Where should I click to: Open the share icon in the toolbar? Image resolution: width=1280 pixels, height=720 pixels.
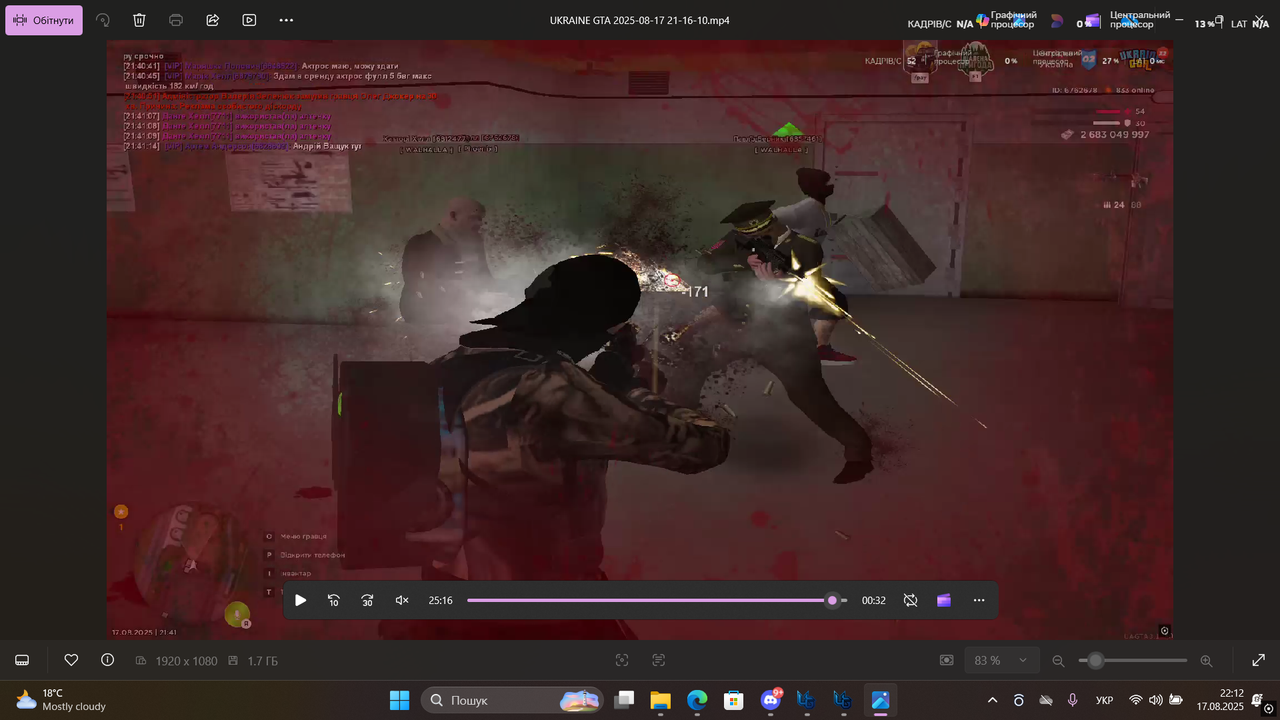click(x=213, y=20)
